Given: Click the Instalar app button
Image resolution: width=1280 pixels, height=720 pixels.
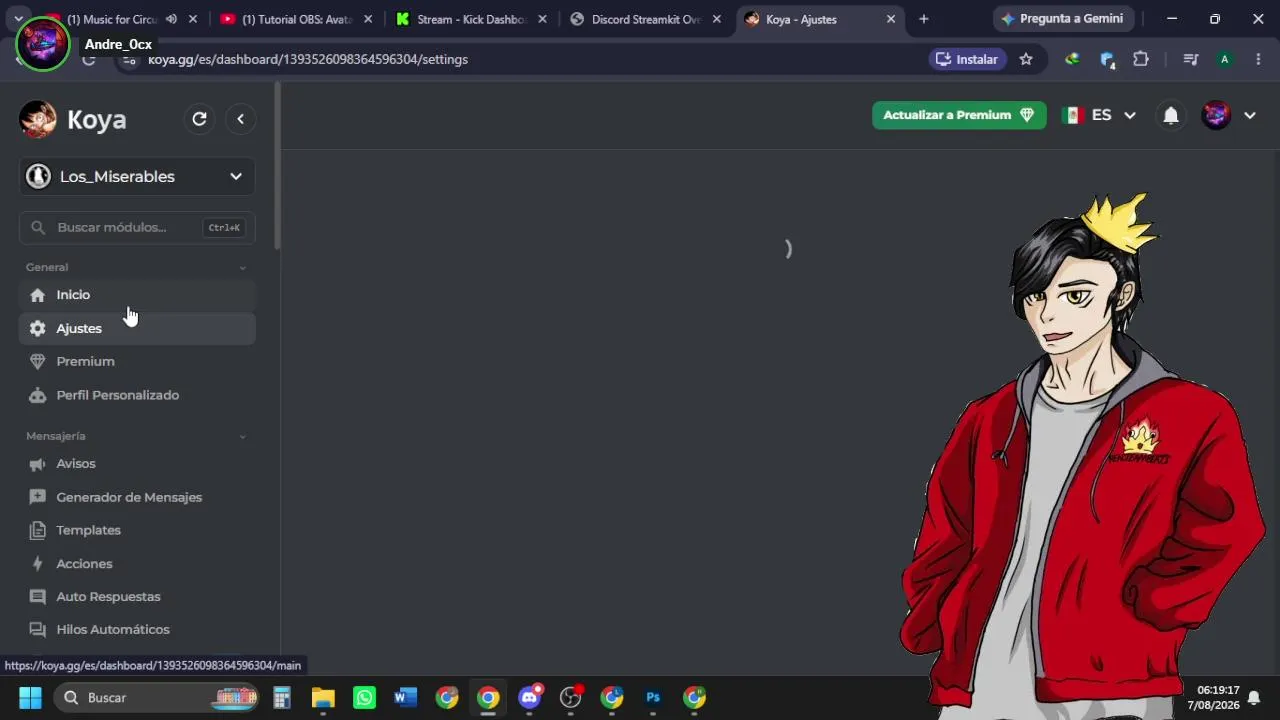Looking at the screenshot, I should pyautogui.click(x=967, y=59).
